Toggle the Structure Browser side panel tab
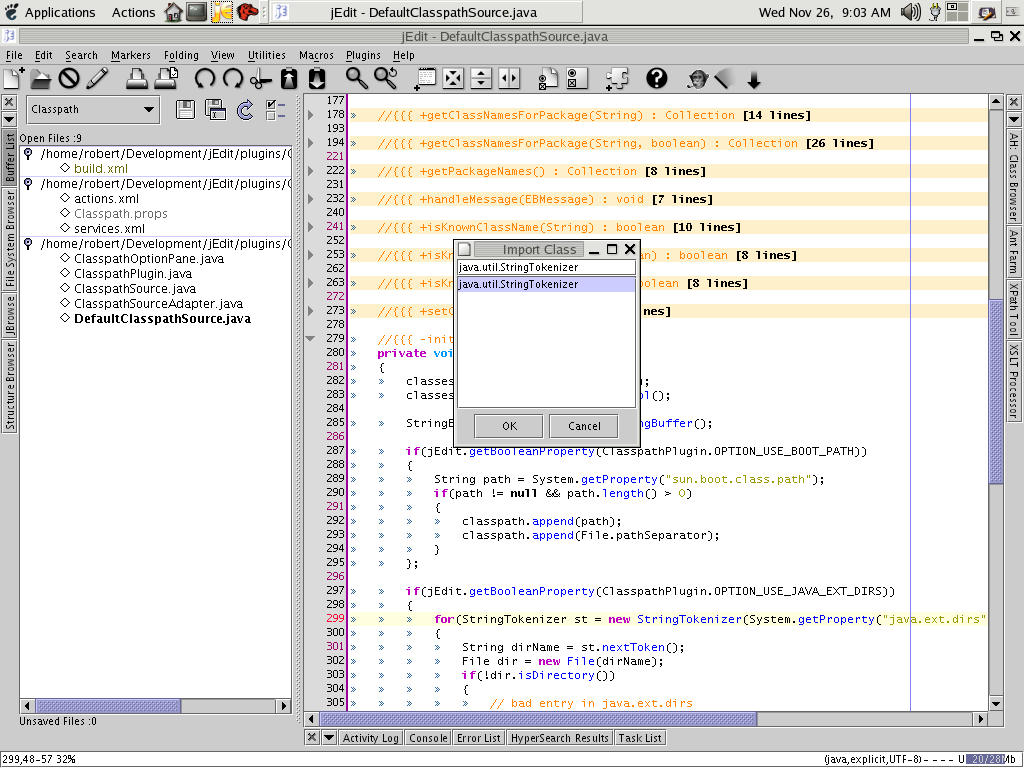This screenshot has height=768, width=1024. (10, 385)
